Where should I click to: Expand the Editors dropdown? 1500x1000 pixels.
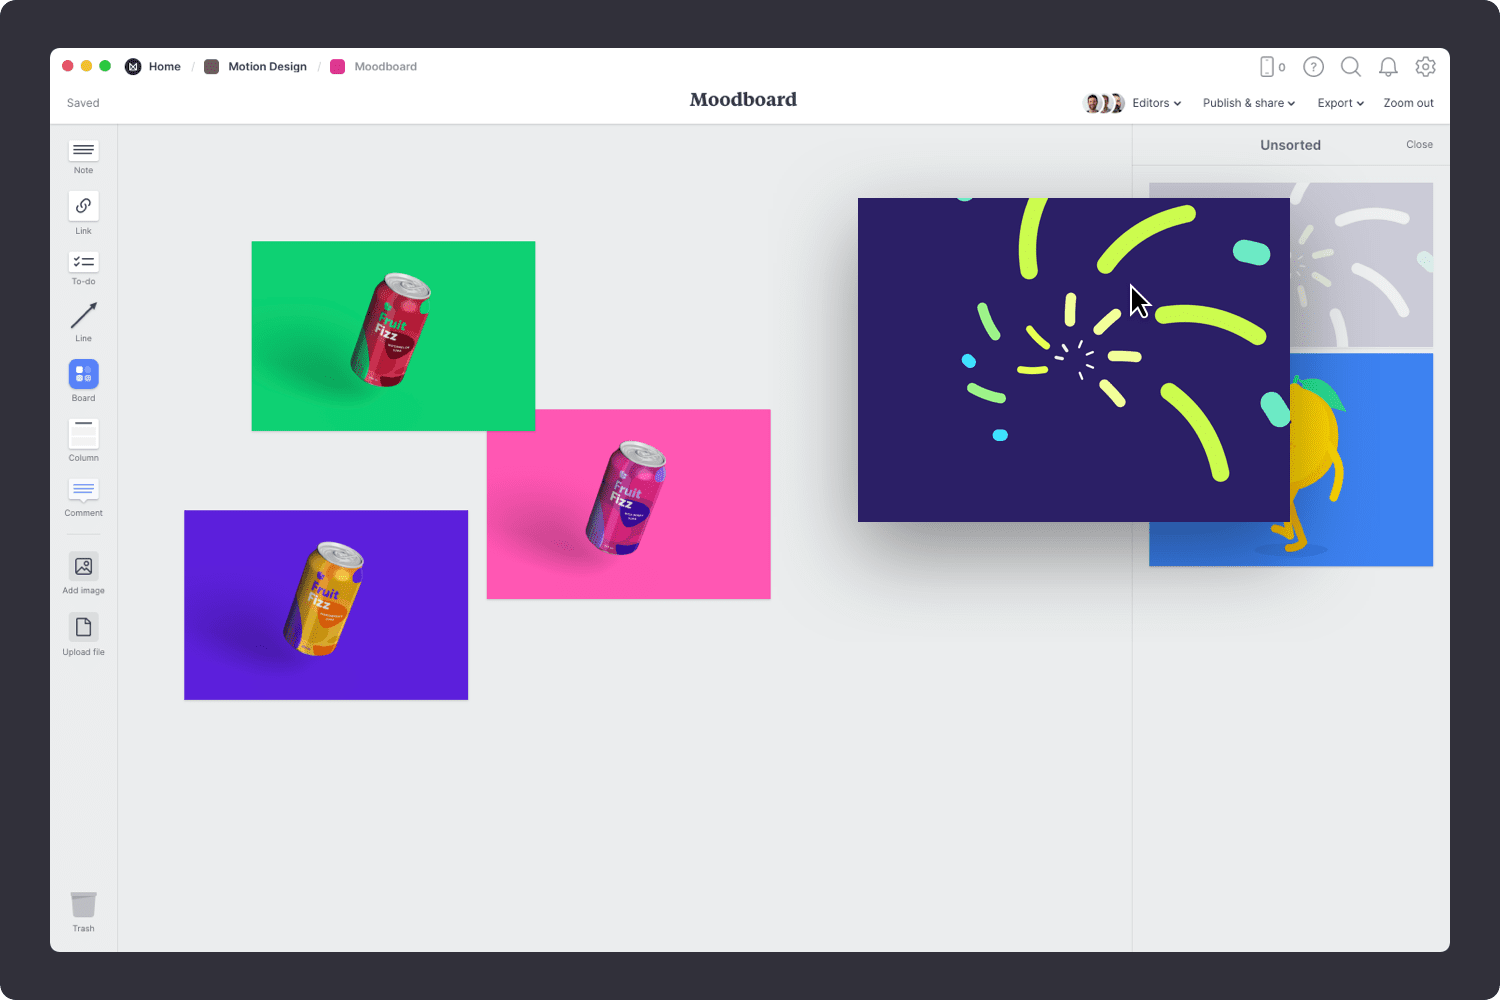(x=1155, y=102)
